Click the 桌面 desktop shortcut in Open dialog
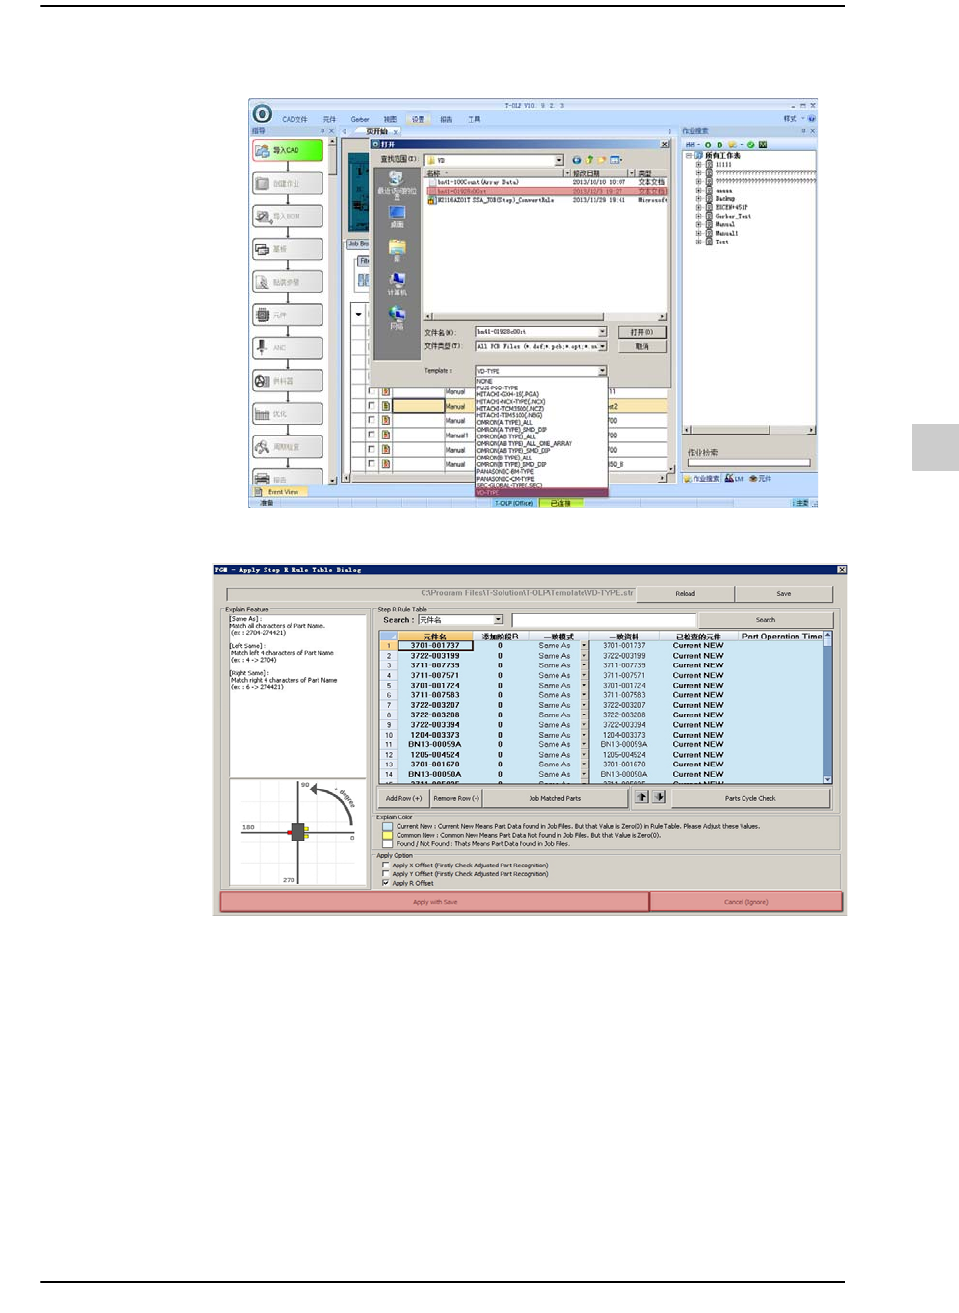 point(396,216)
